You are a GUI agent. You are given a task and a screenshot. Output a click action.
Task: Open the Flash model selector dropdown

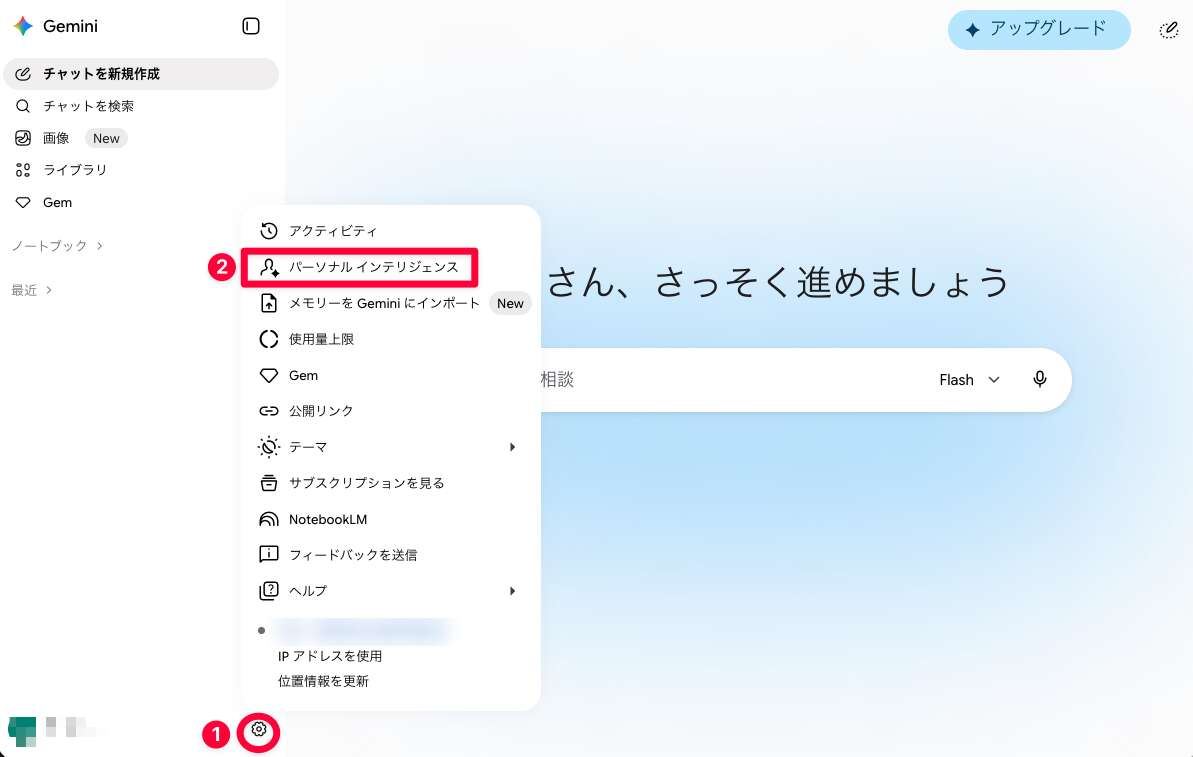[969, 380]
